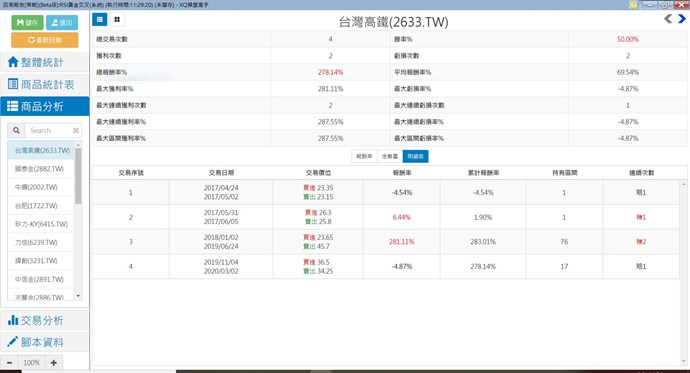Click the holding period value 76
690x373 pixels.
pos(564,242)
